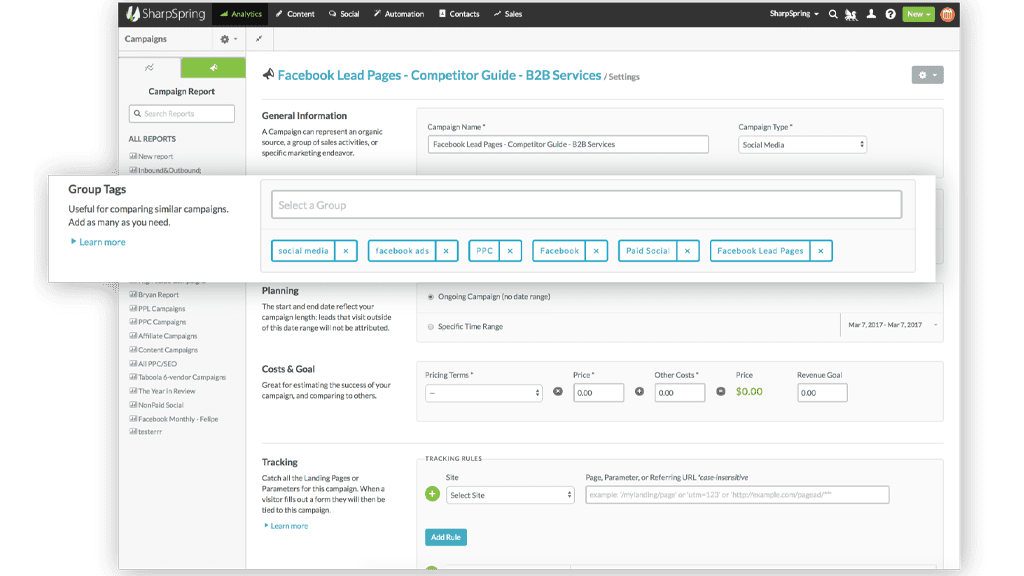Open the Content Campaigns report
Viewport: 1024px width, 576px height.
tap(164, 350)
